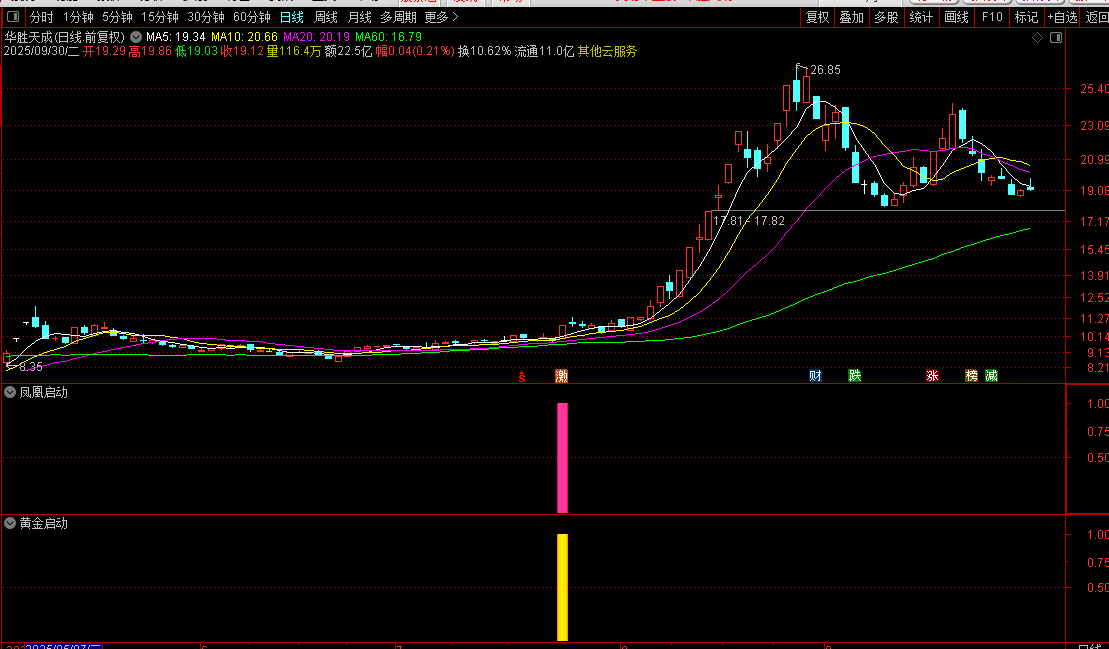Click the 额22.5亿 amount value
Viewport: 1109px width, 649px height.
coord(348,51)
